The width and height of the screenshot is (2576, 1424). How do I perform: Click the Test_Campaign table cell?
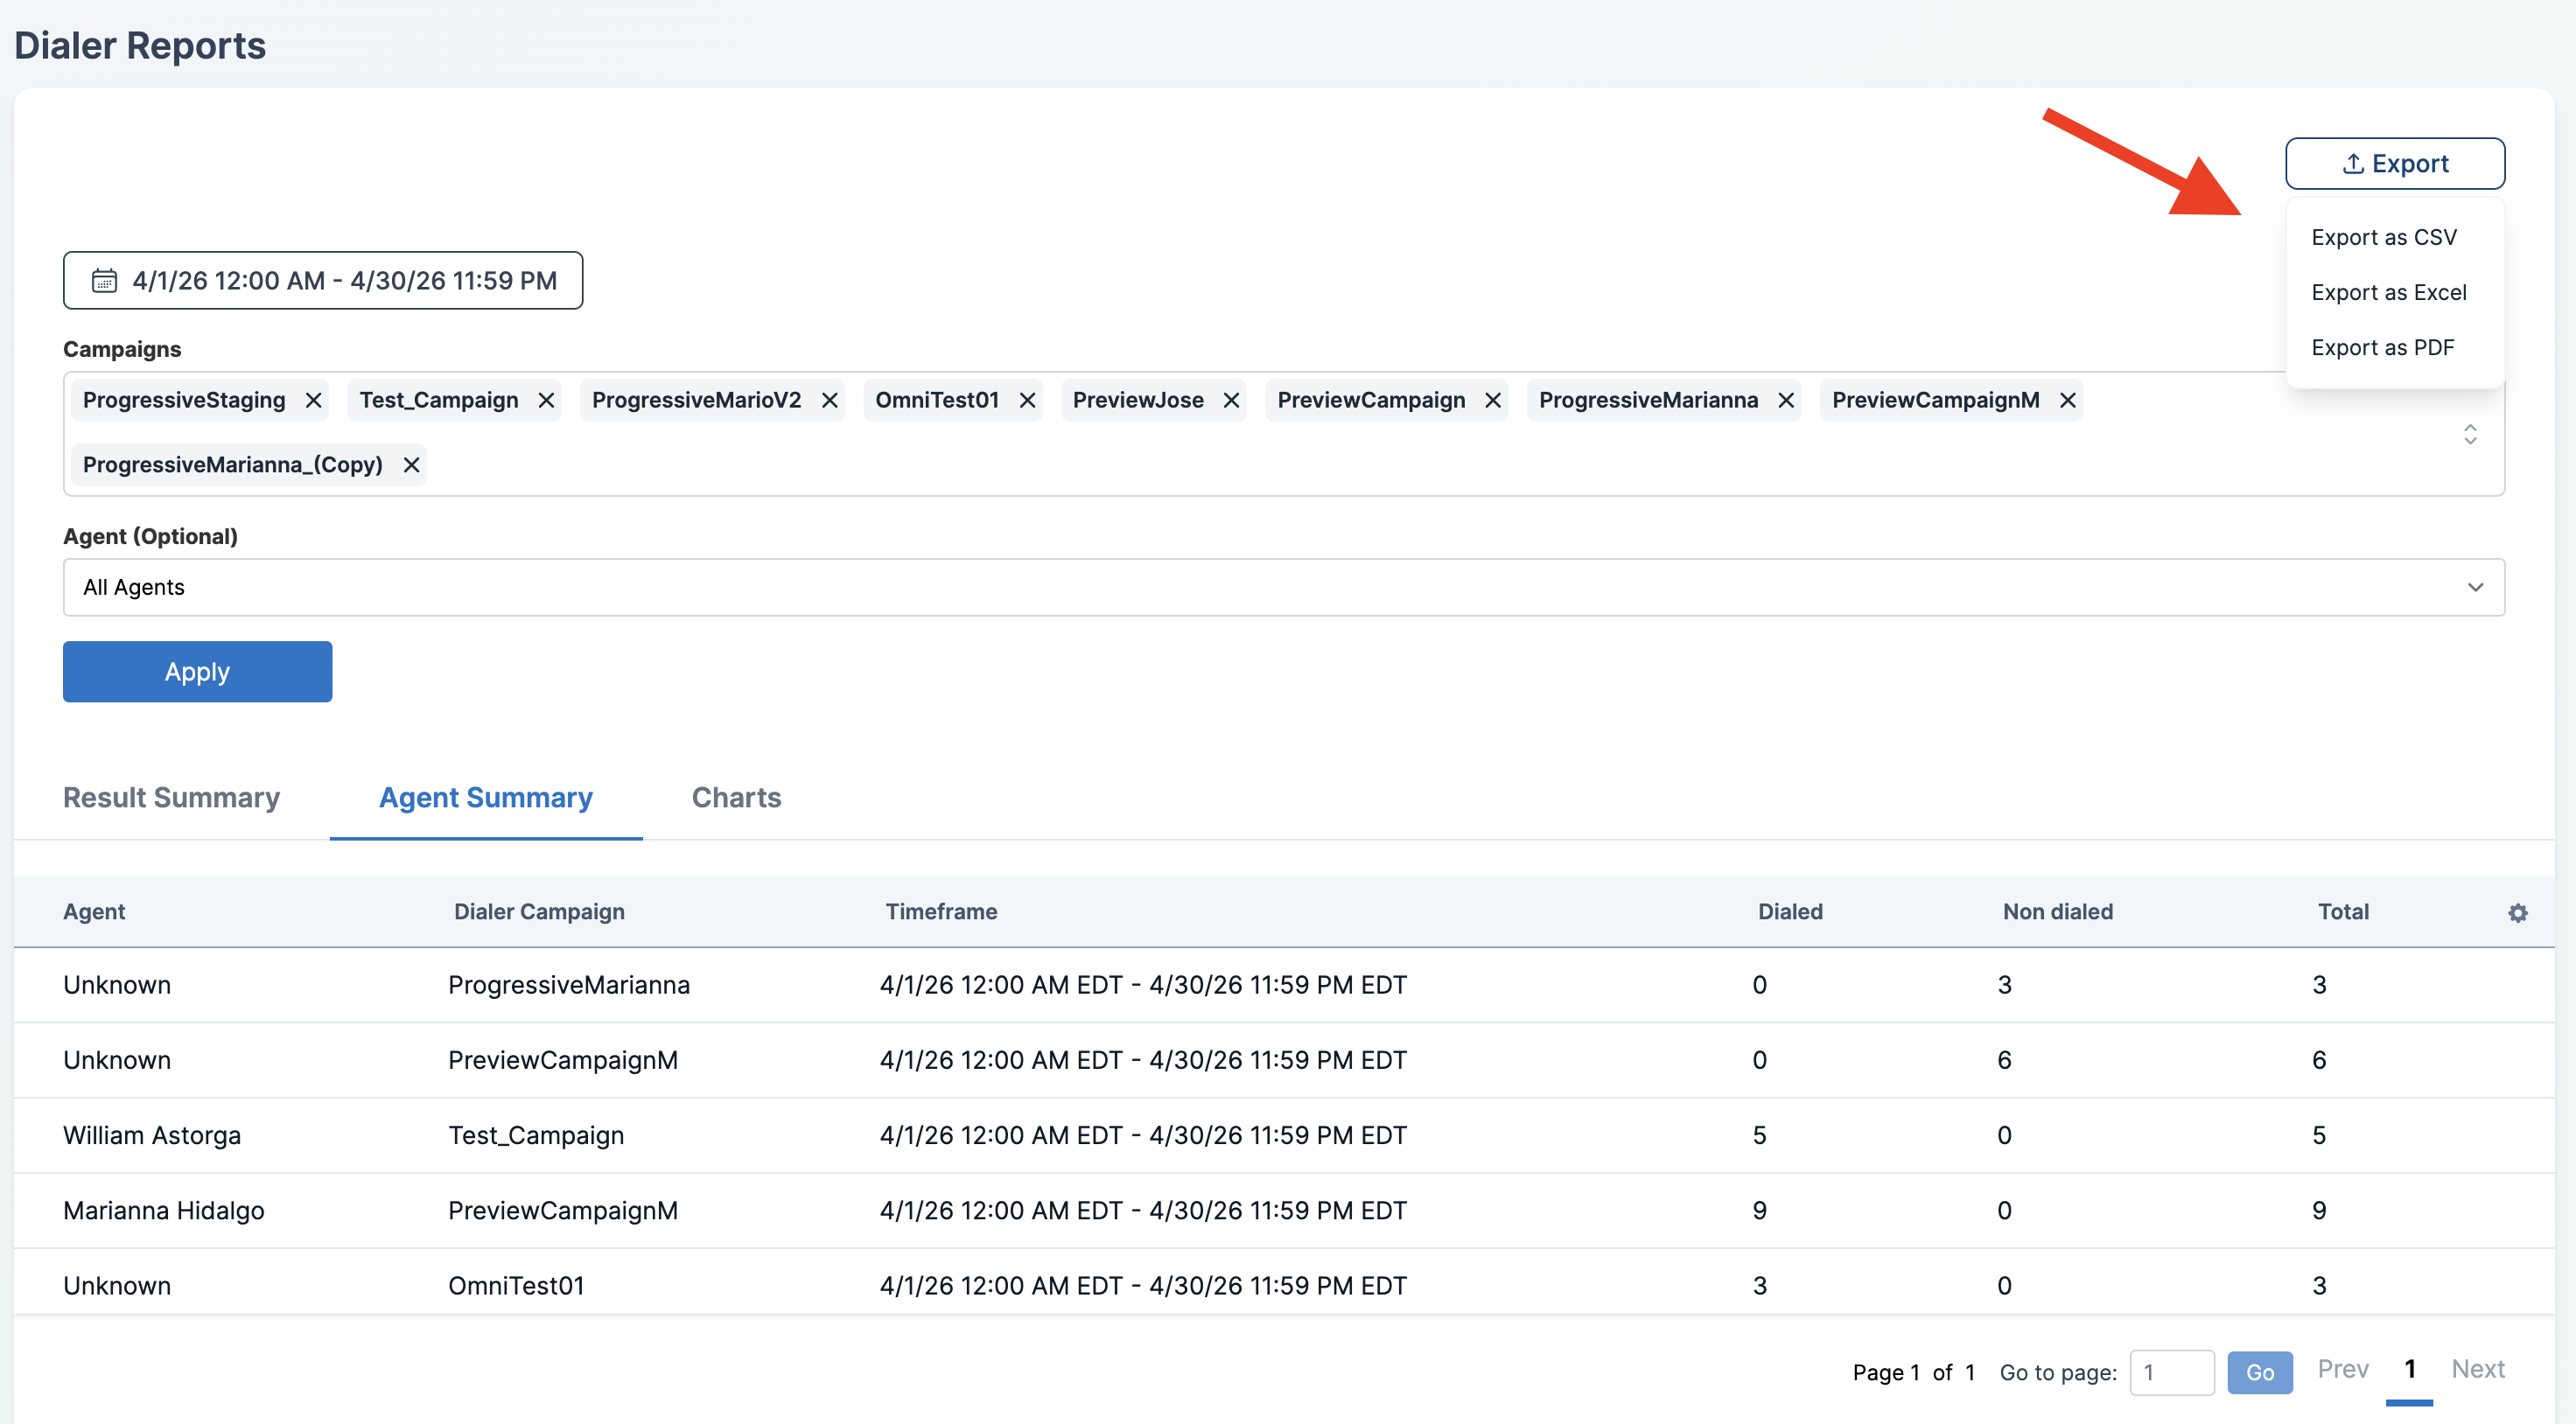[x=536, y=1135]
